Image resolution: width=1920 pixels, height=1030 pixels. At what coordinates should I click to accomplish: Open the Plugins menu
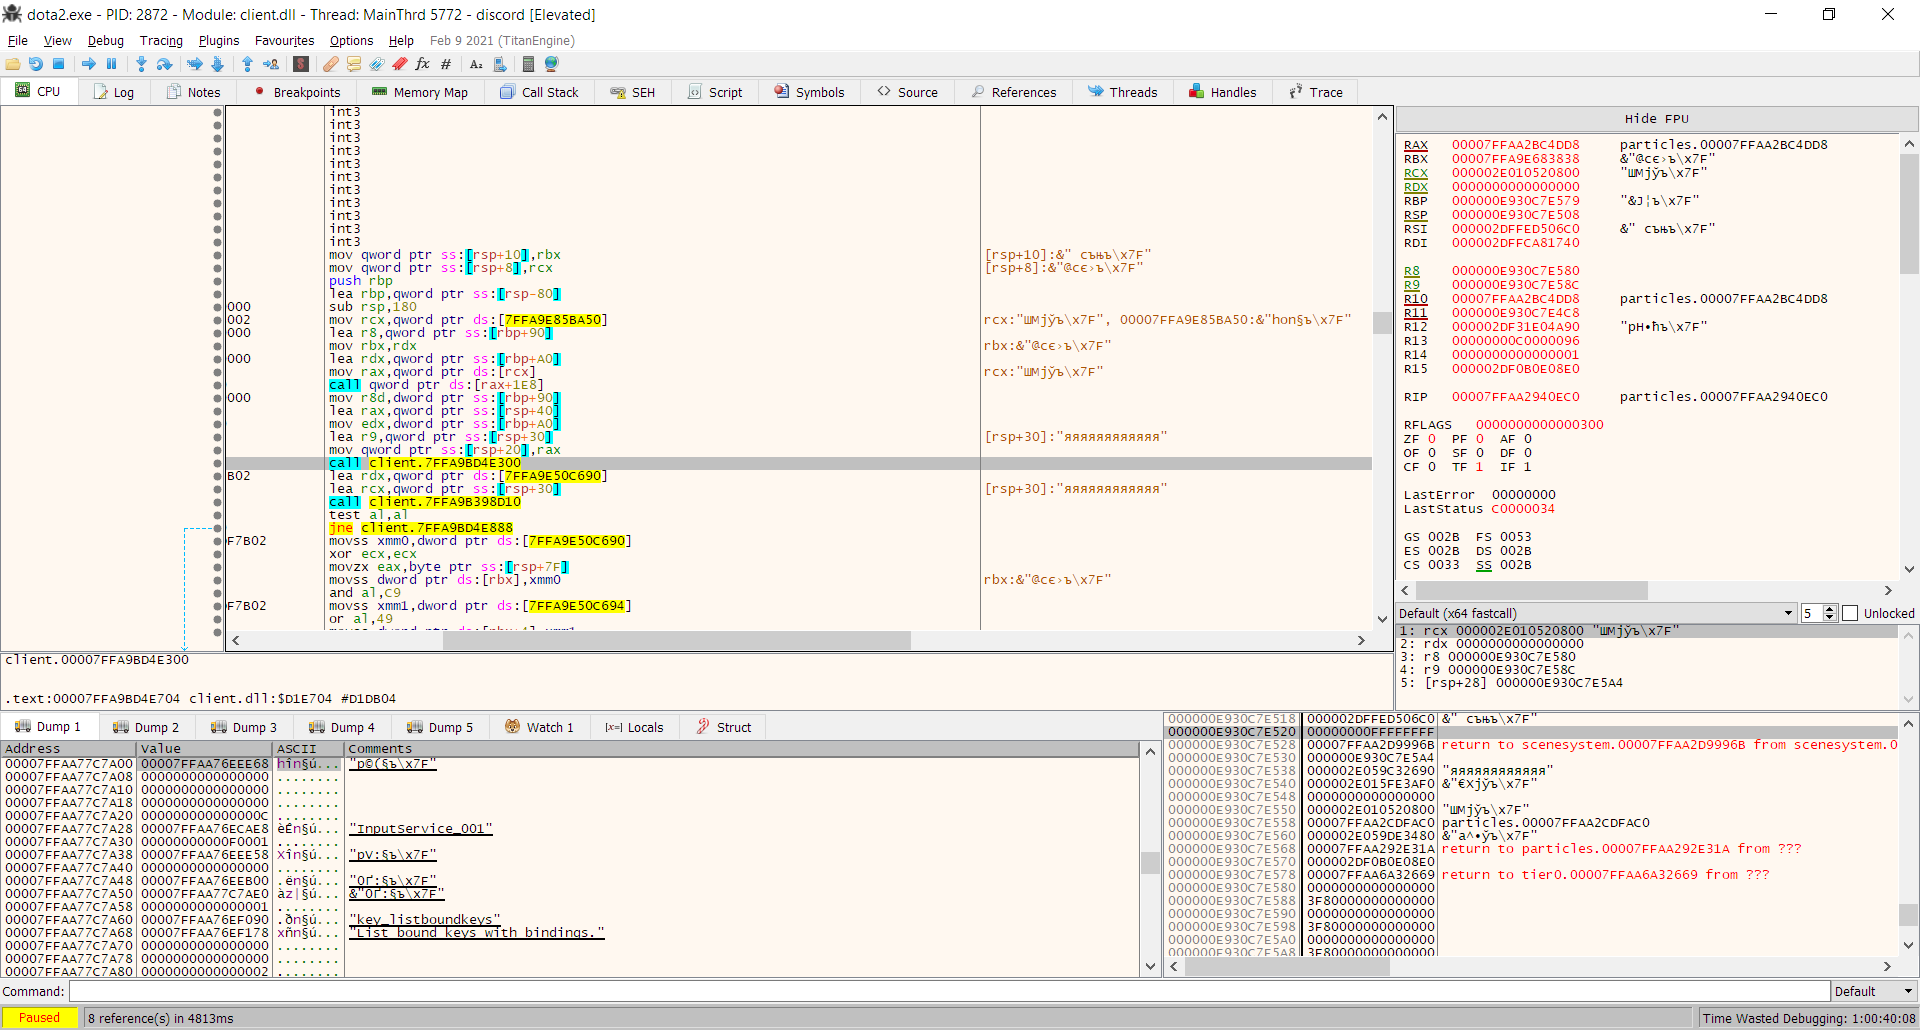point(218,41)
